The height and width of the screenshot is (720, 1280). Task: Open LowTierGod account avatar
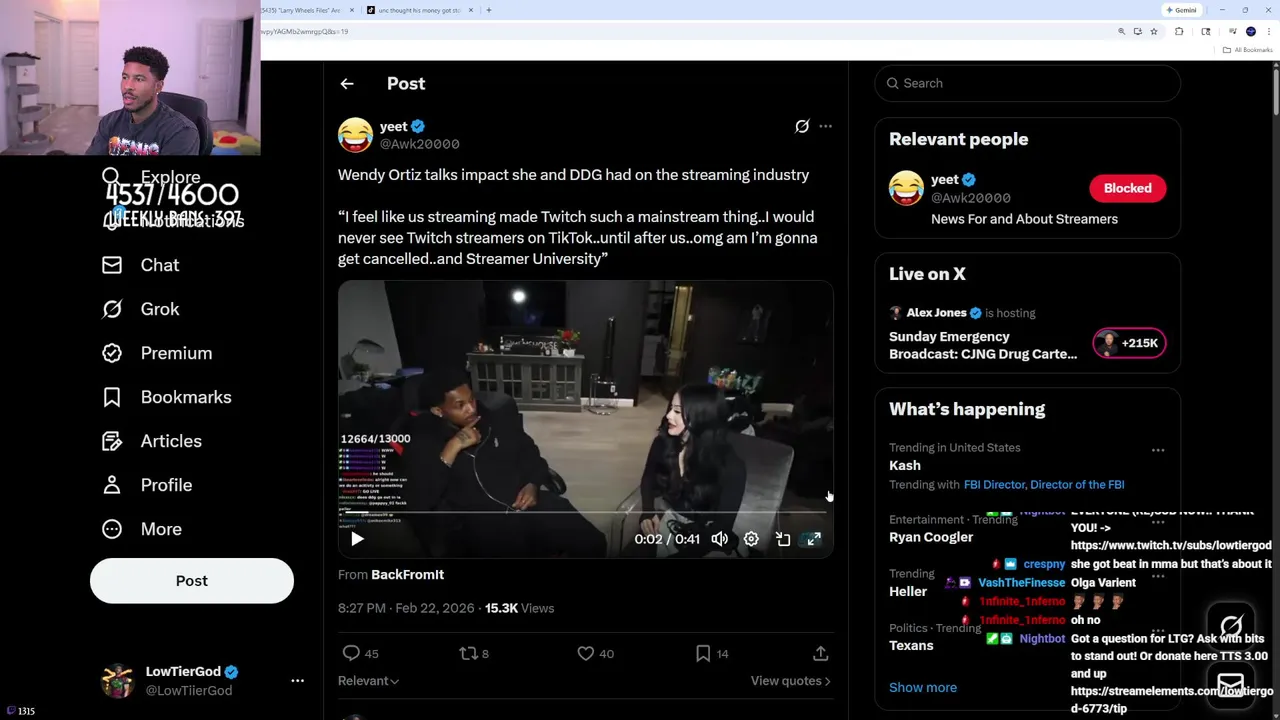(118, 680)
